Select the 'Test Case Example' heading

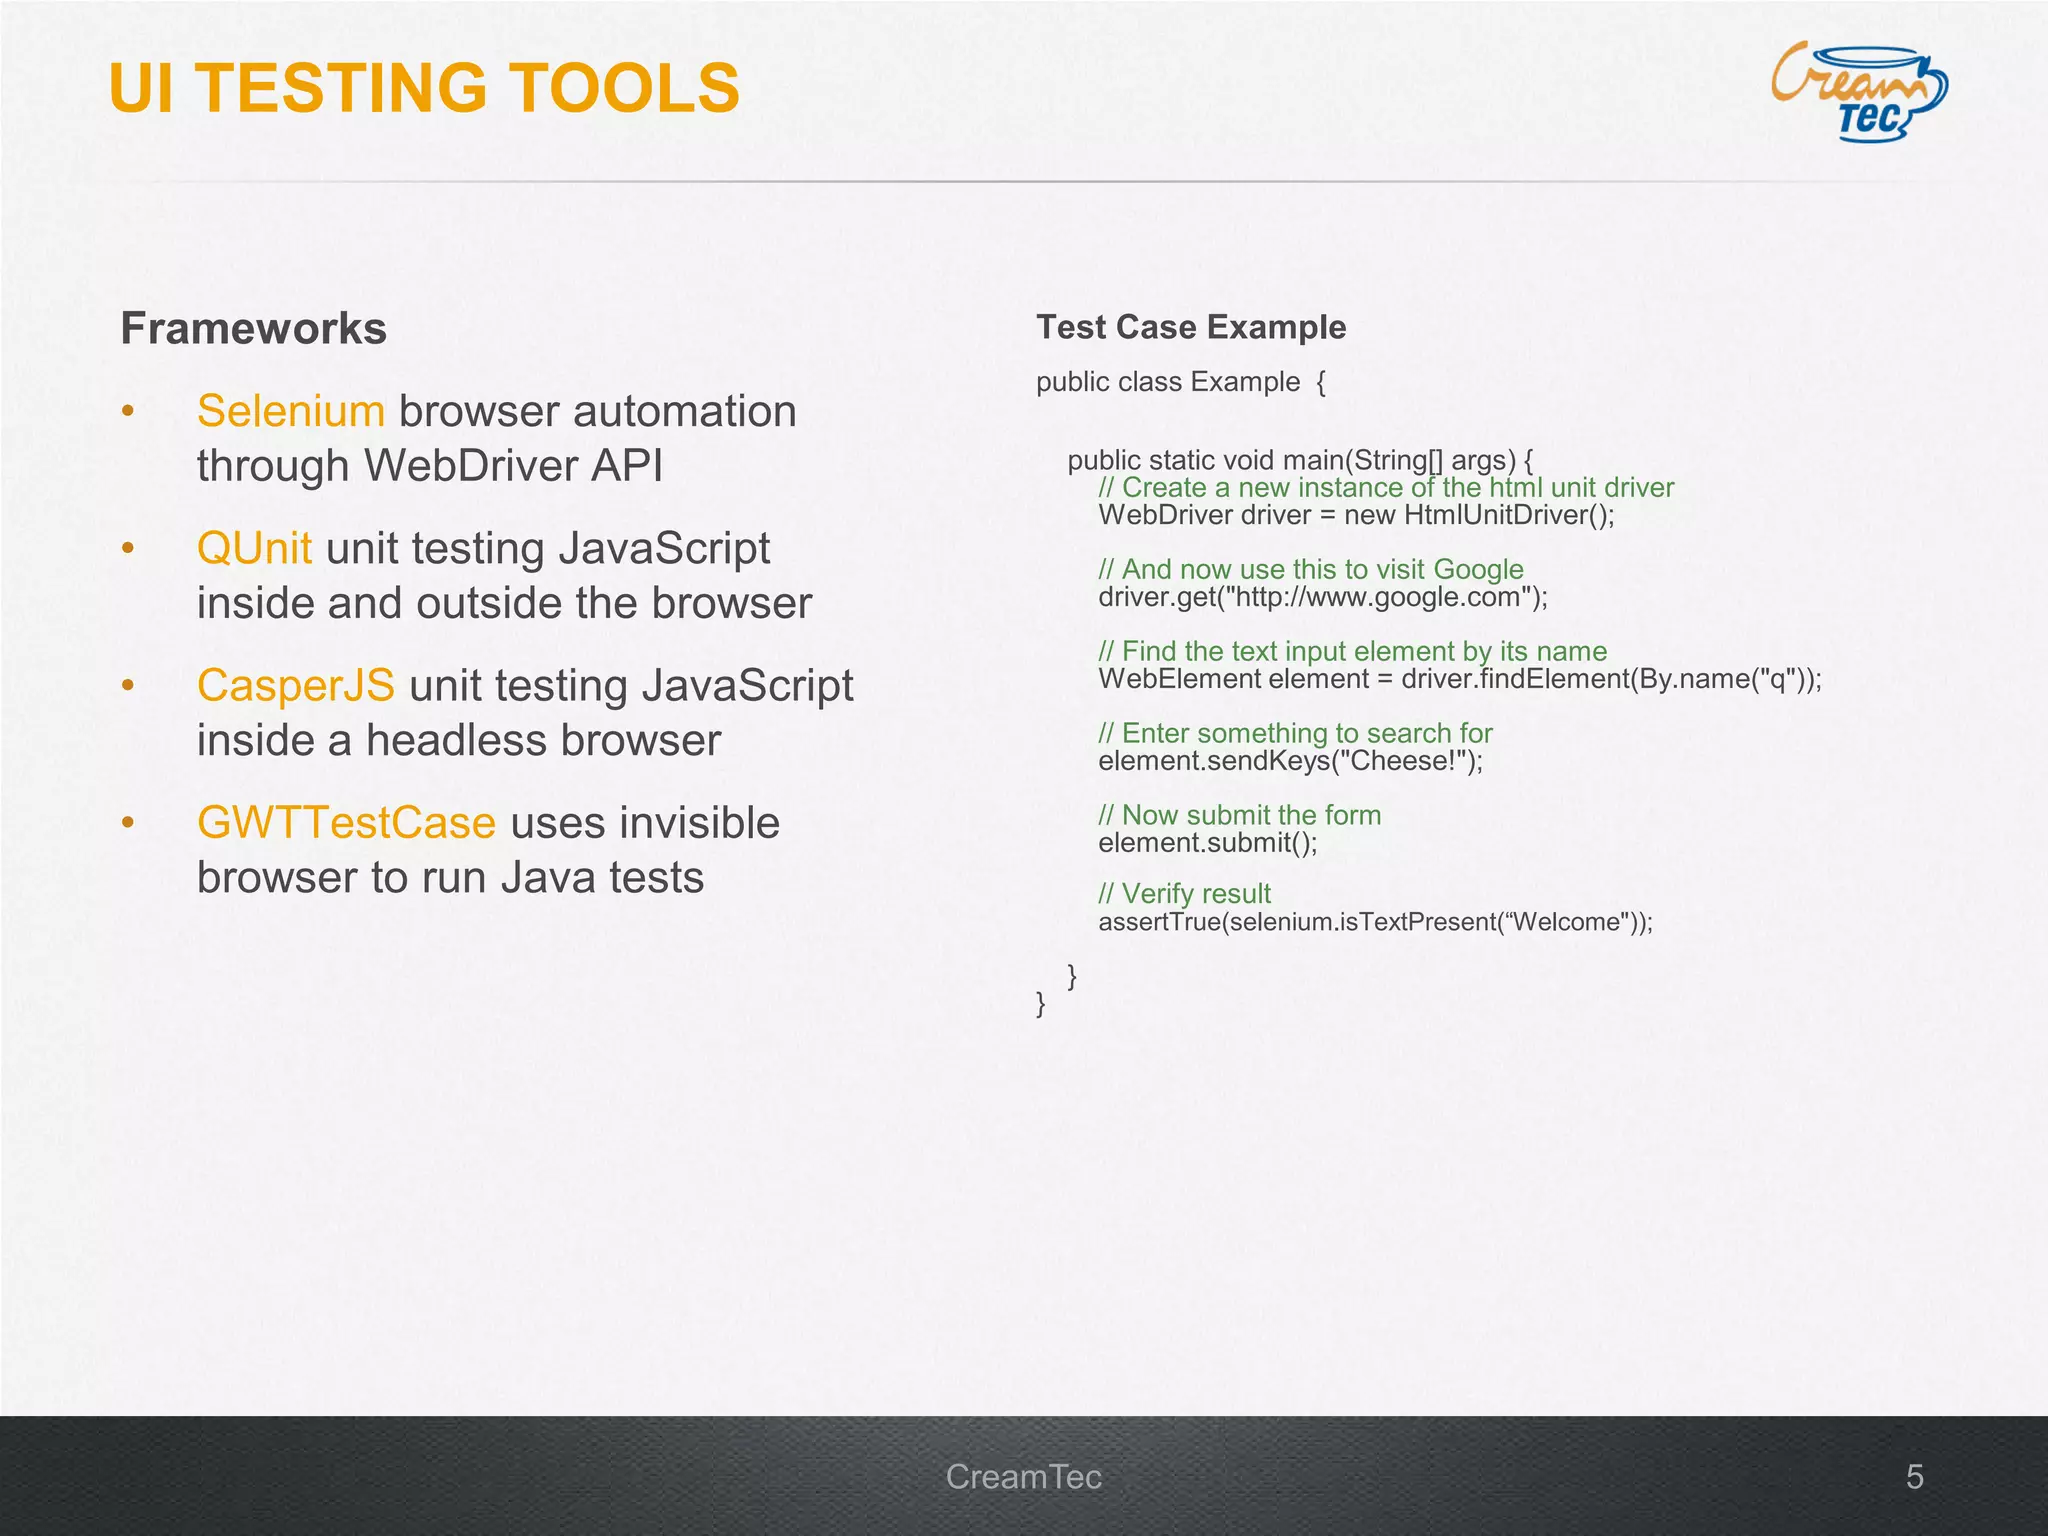(1191, 327)
